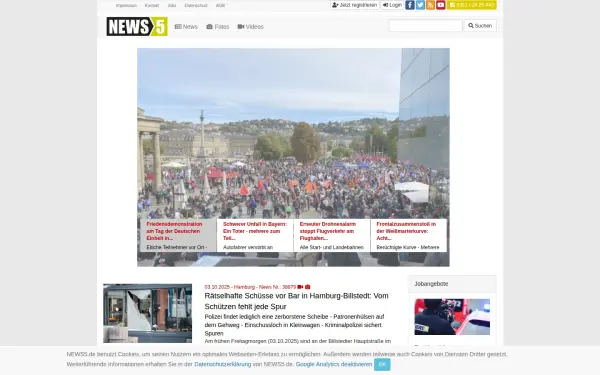Screen dimensions: 600x375
Task: Accept cookies with OK button
Action: click(382, 364)
